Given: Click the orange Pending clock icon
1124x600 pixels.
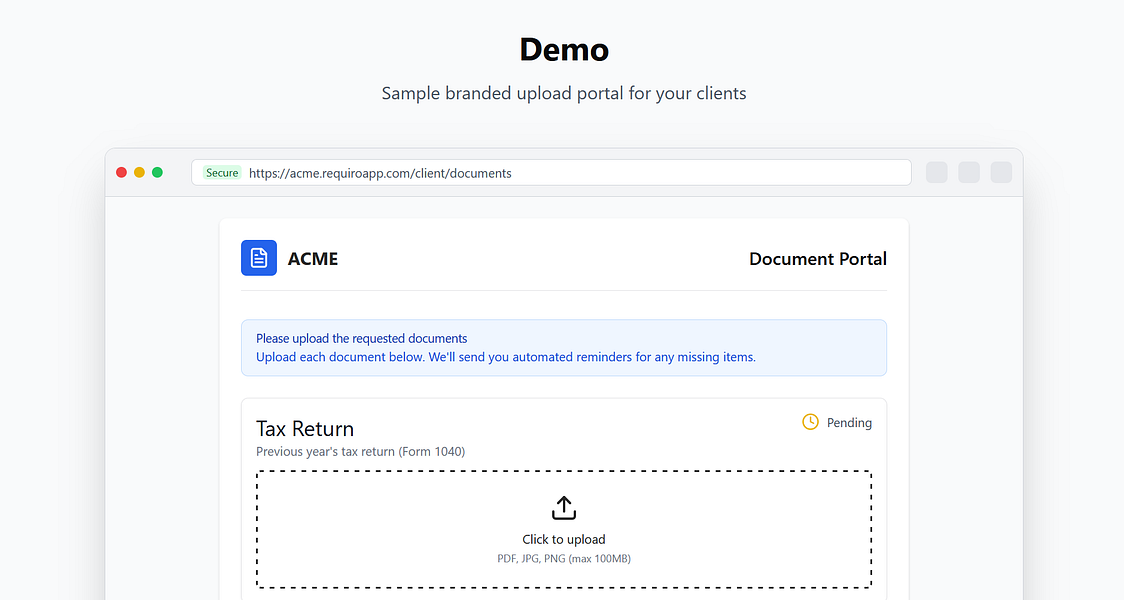Looking at the screenshot, I should 810,422.
